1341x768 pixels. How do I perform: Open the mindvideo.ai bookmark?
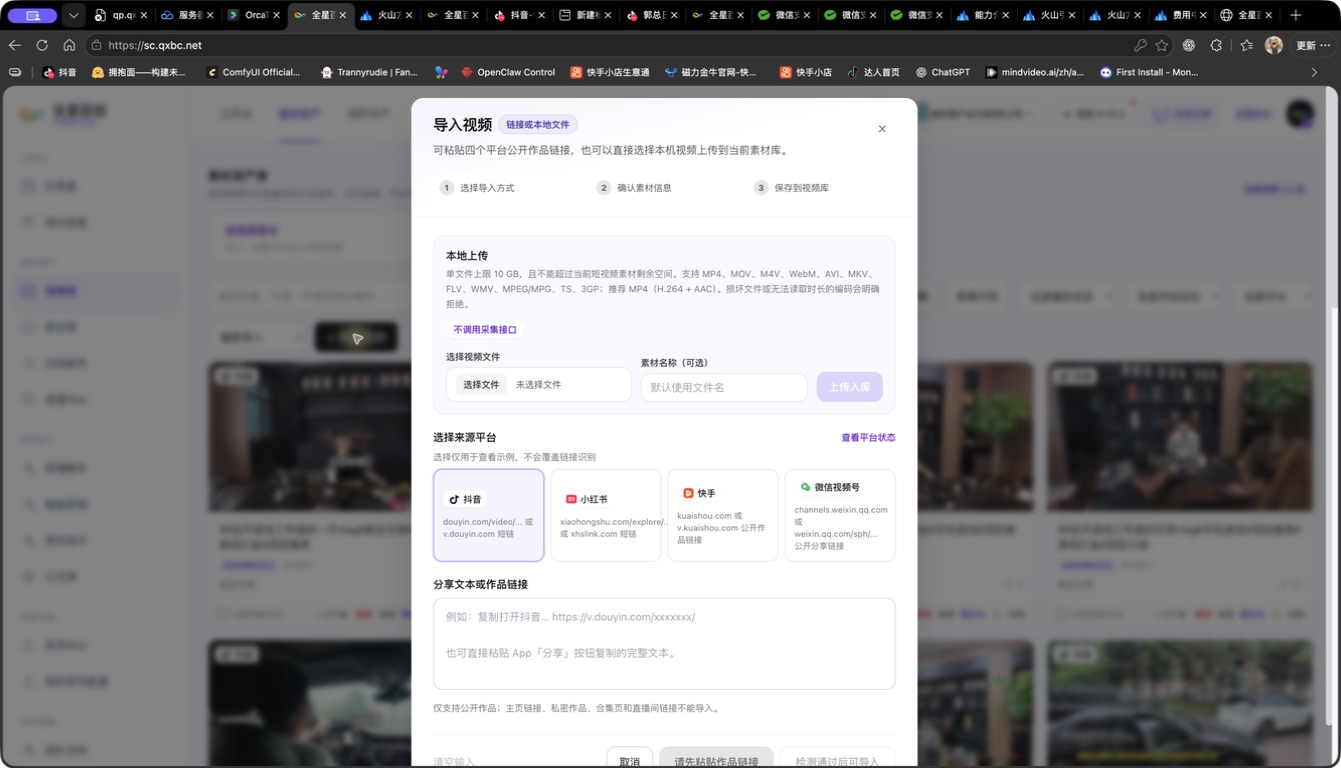pyautogui.click(x=1034, y=72)
